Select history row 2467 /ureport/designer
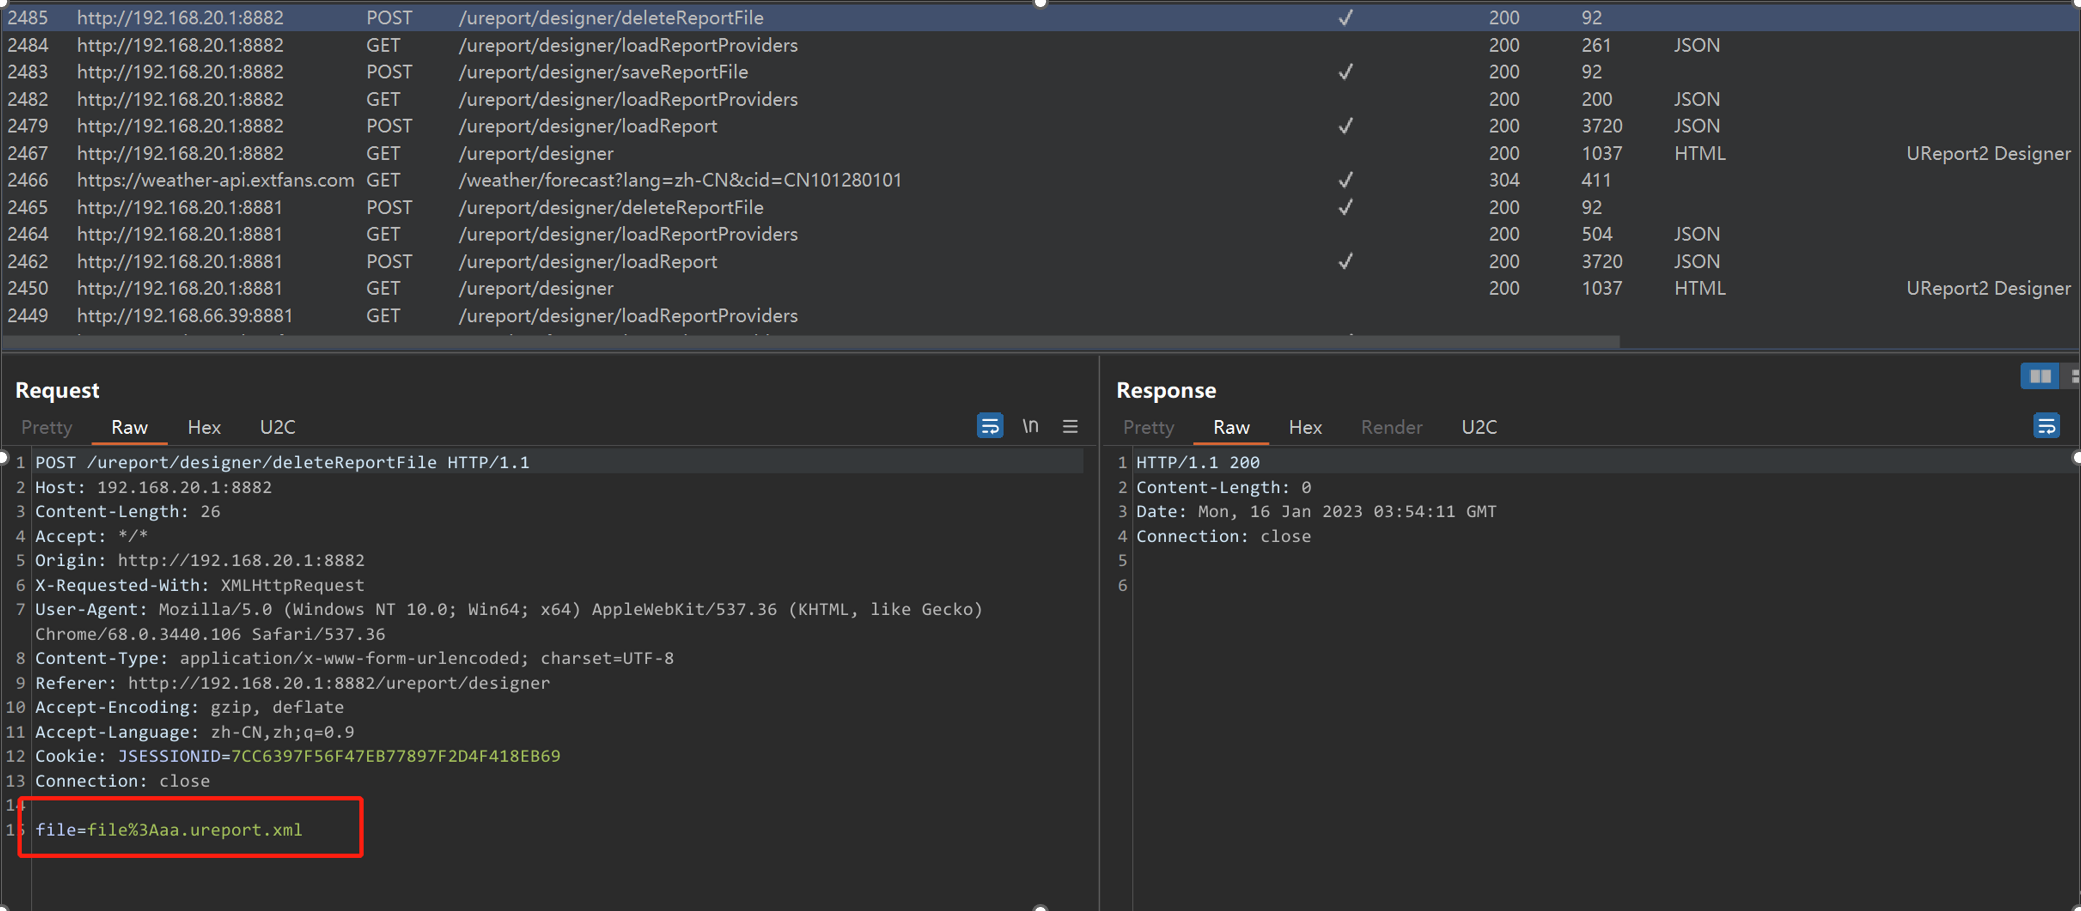 [1040, 153]
